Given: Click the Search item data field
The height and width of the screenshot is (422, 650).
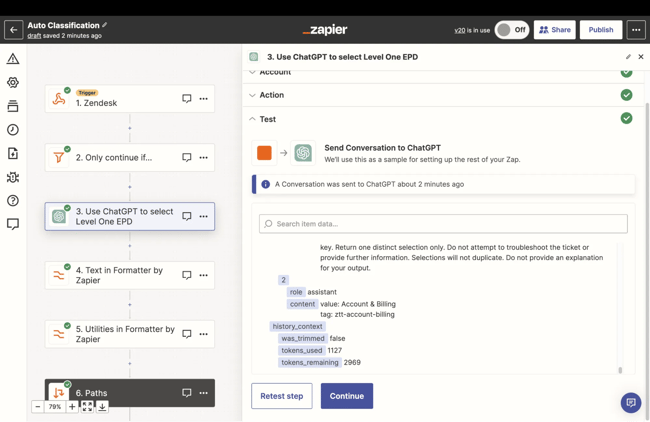Looking at the screenshot, I should [443, 224].
